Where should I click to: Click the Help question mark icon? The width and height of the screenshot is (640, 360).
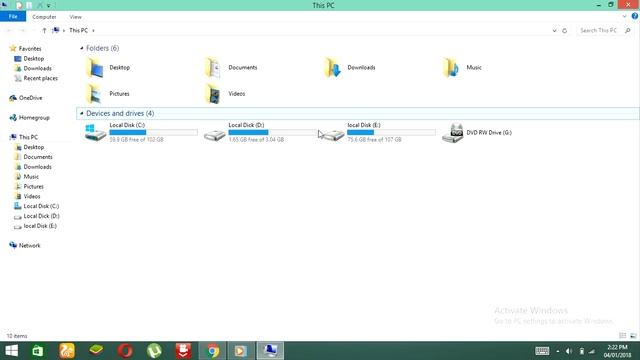(x=635, y=16)
